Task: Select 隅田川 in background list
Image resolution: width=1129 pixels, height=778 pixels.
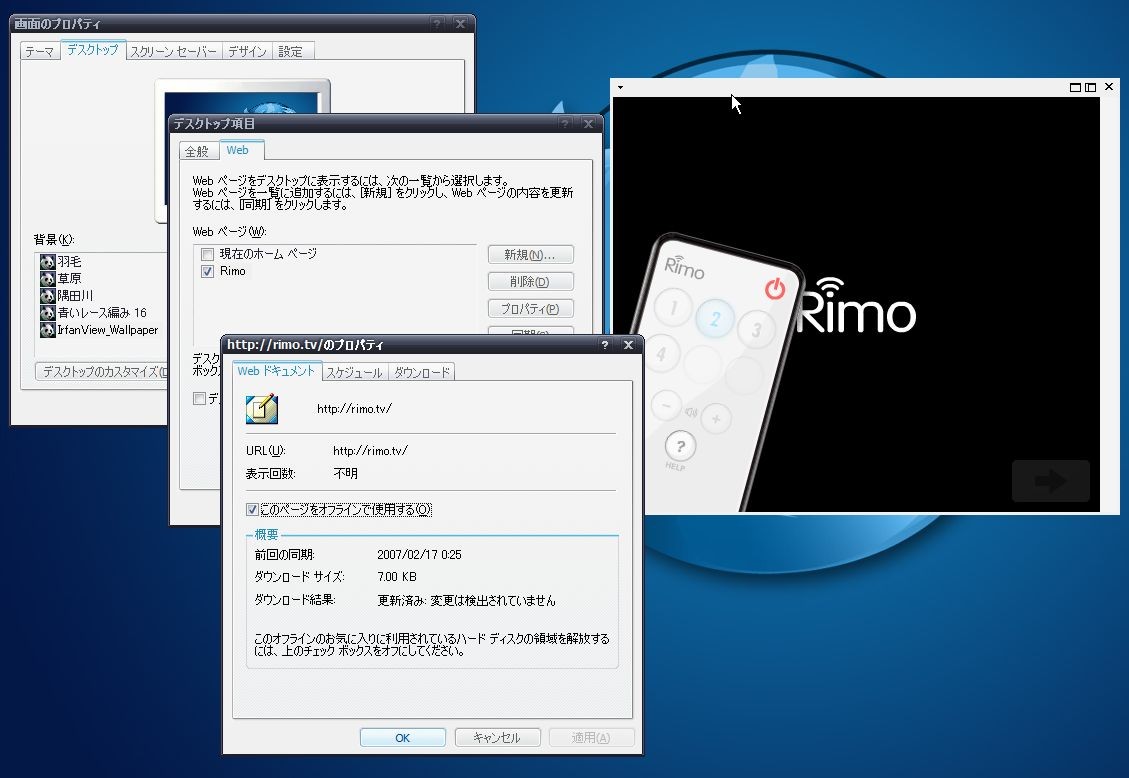Action: (75, 296)
